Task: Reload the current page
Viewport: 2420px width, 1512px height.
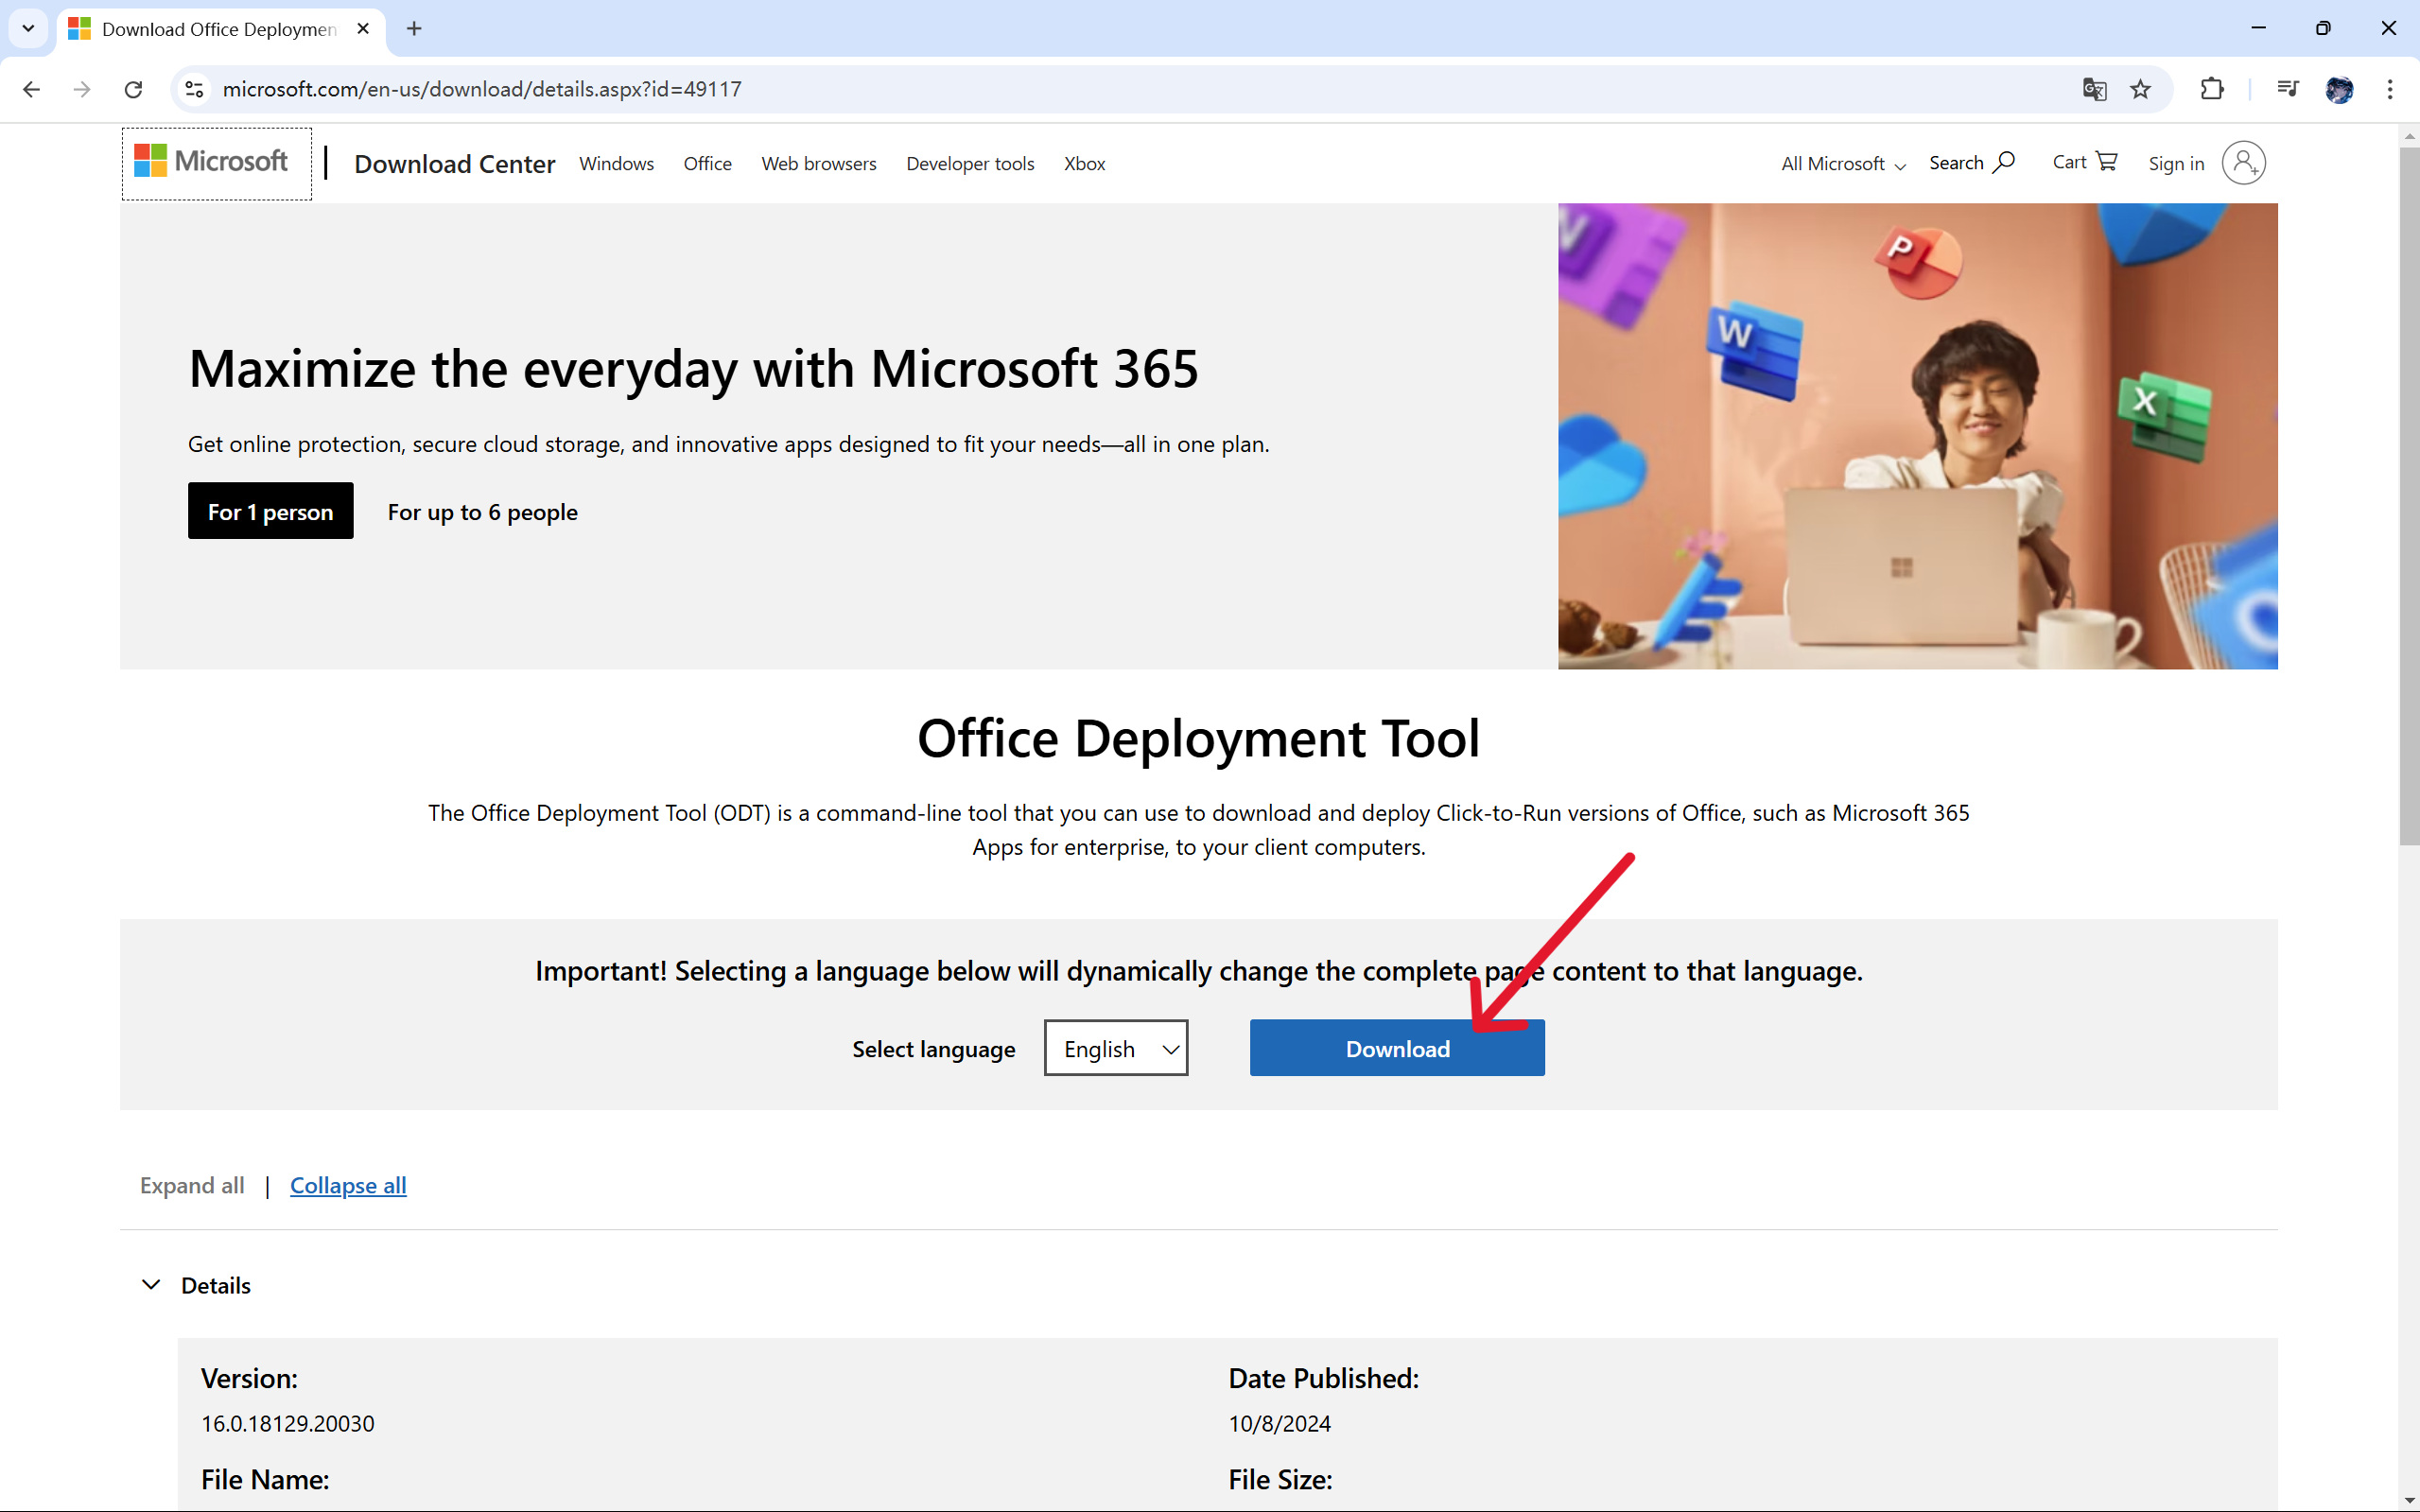Action: pyautogui.click(x=133, y=89)
